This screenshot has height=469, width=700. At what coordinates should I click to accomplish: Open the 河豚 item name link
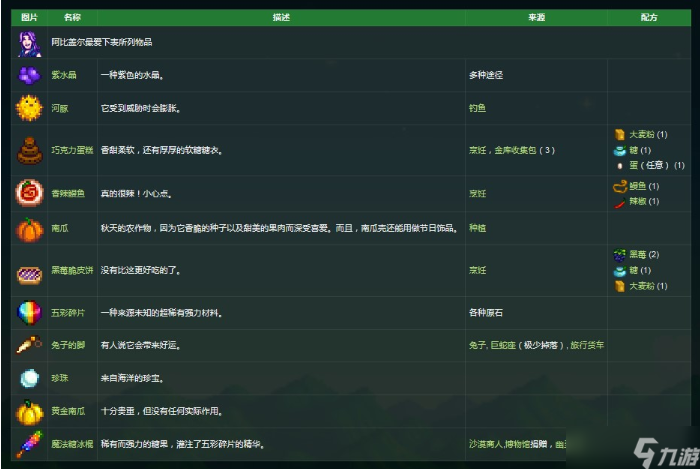point(60,108)
